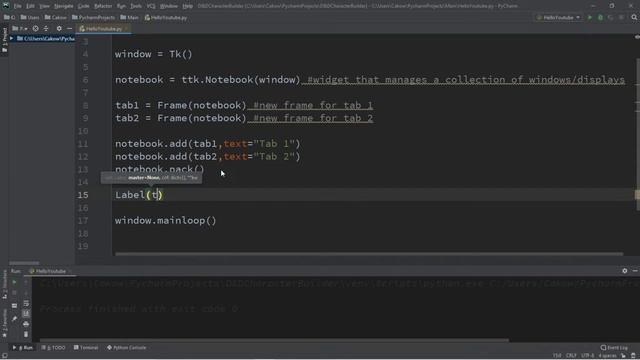
Task: Click the coverage run icon in top toolbar
Action: 611,18
